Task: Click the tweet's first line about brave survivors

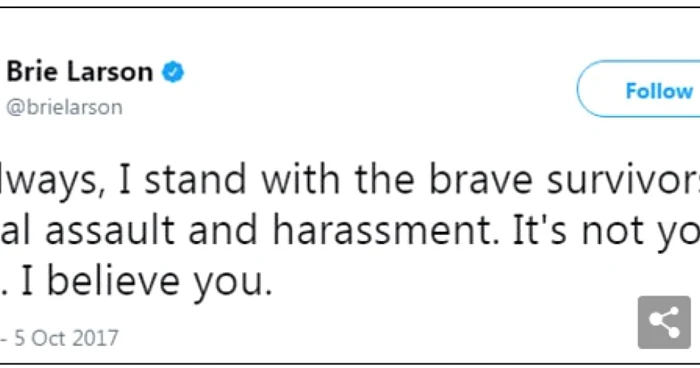Action: pyautogui.click(x=350, y=180)
